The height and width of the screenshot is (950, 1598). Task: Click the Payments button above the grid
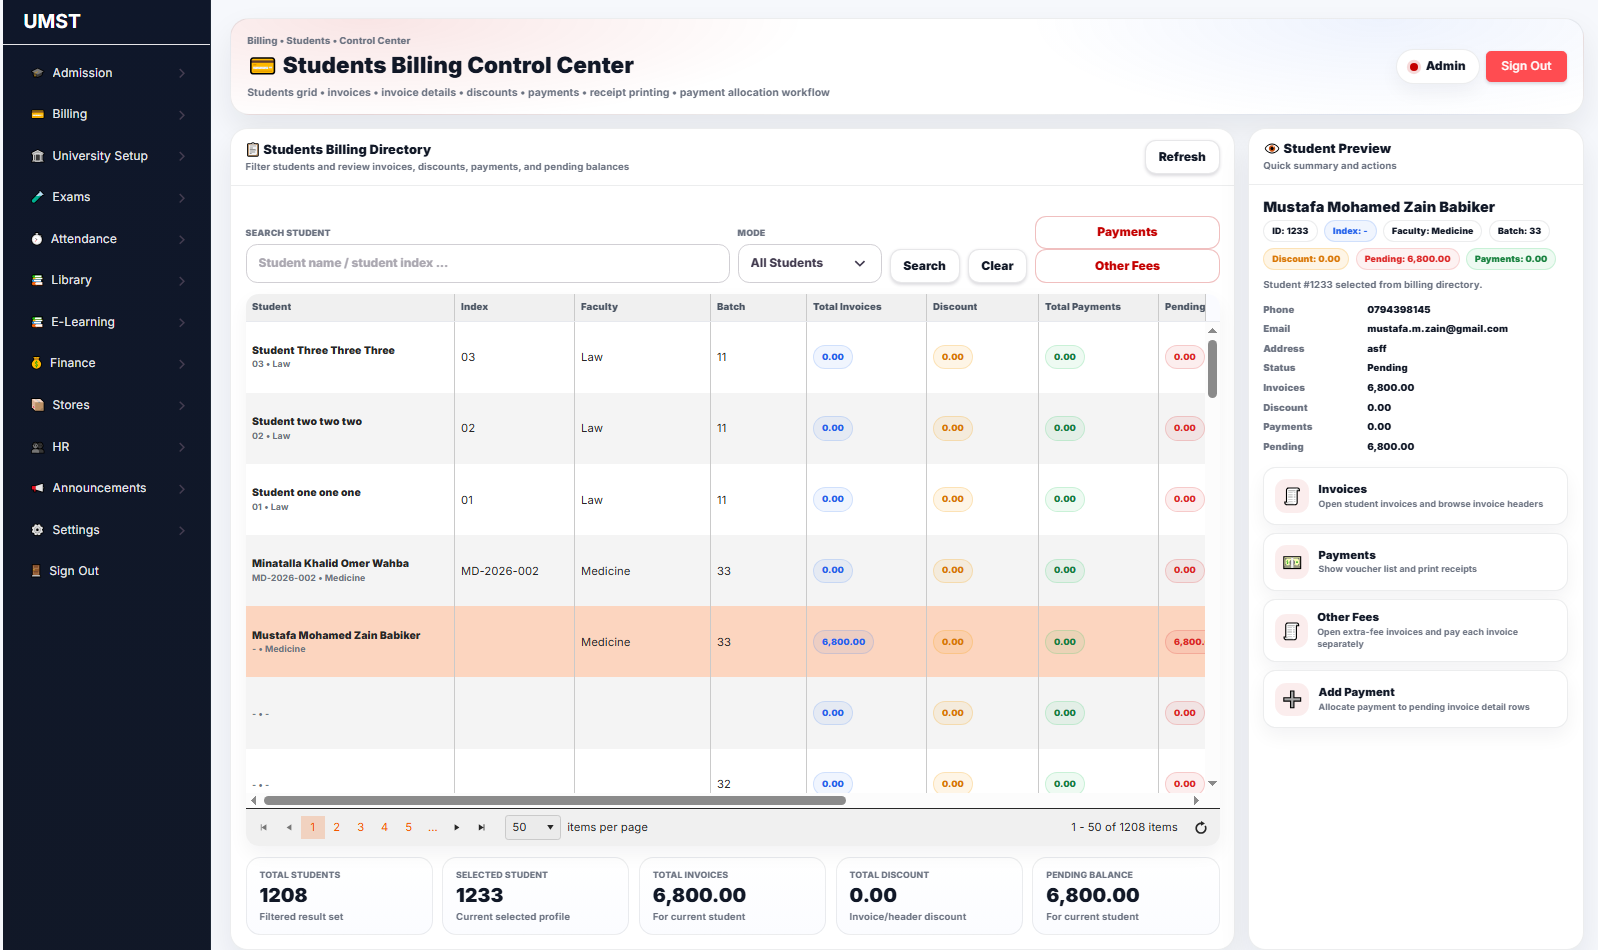(1127, 232)
